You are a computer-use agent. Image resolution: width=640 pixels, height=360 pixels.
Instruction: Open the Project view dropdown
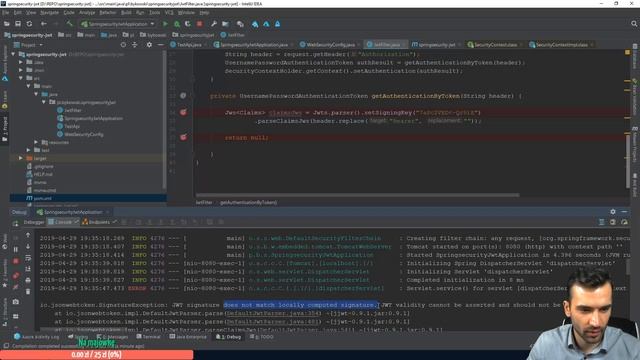pos(29,45)
